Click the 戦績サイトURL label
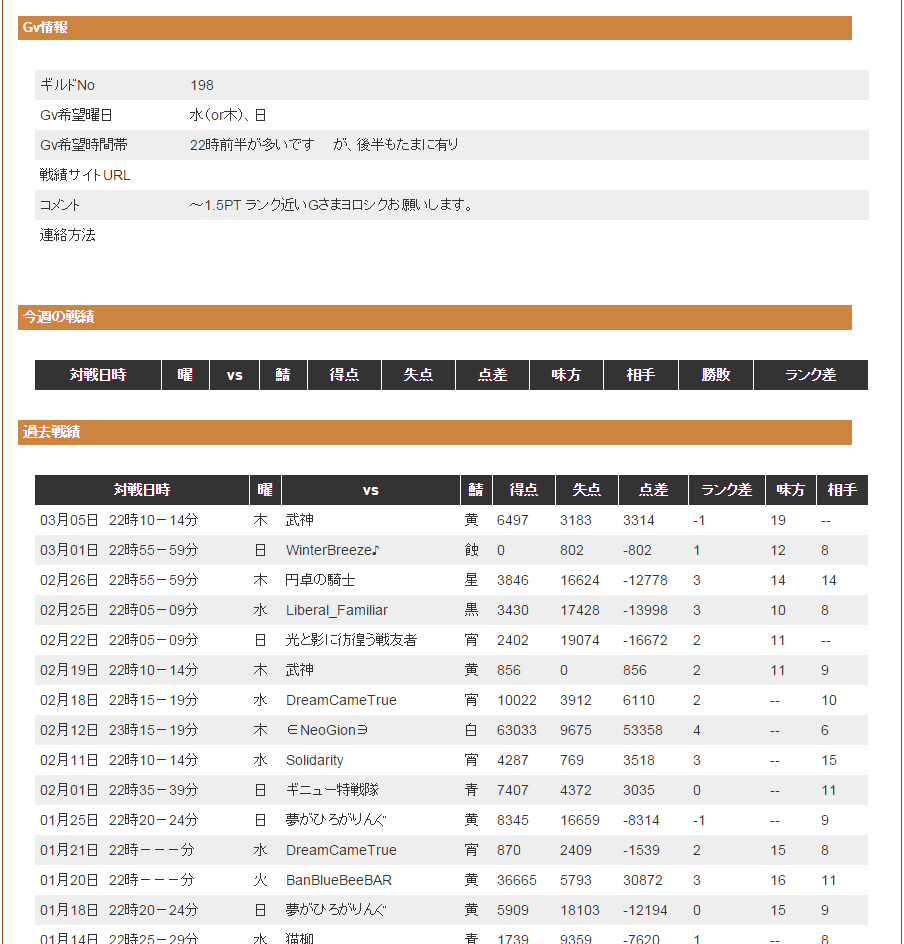 pos(85,175)
